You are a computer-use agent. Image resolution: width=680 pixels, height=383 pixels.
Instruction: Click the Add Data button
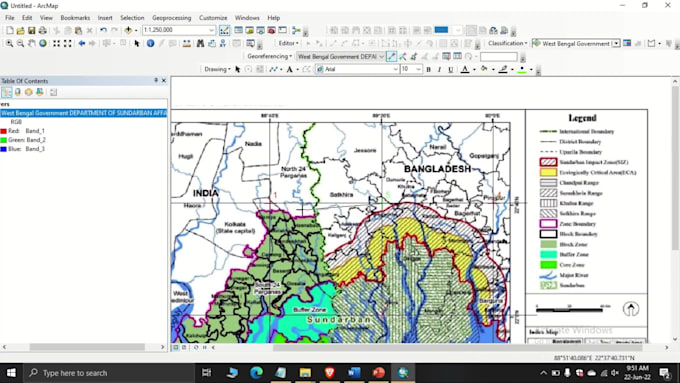128,30
